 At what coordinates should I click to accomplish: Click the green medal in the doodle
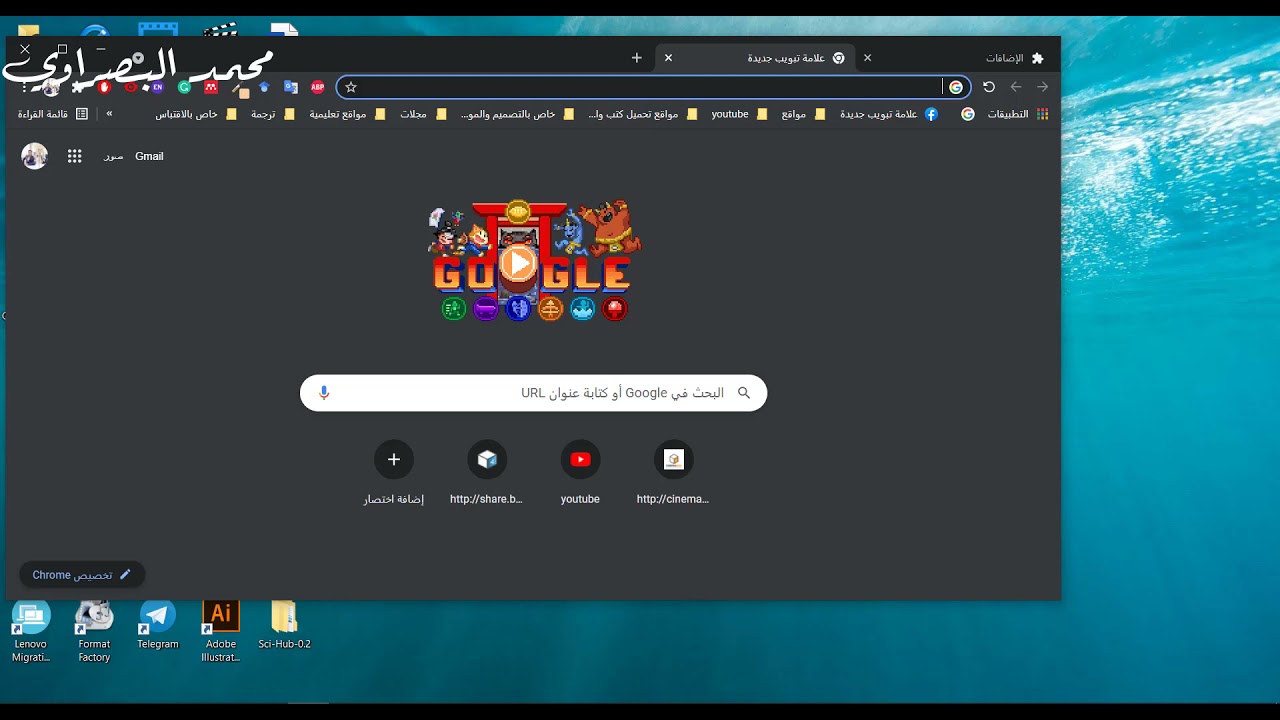coord(454,308)
